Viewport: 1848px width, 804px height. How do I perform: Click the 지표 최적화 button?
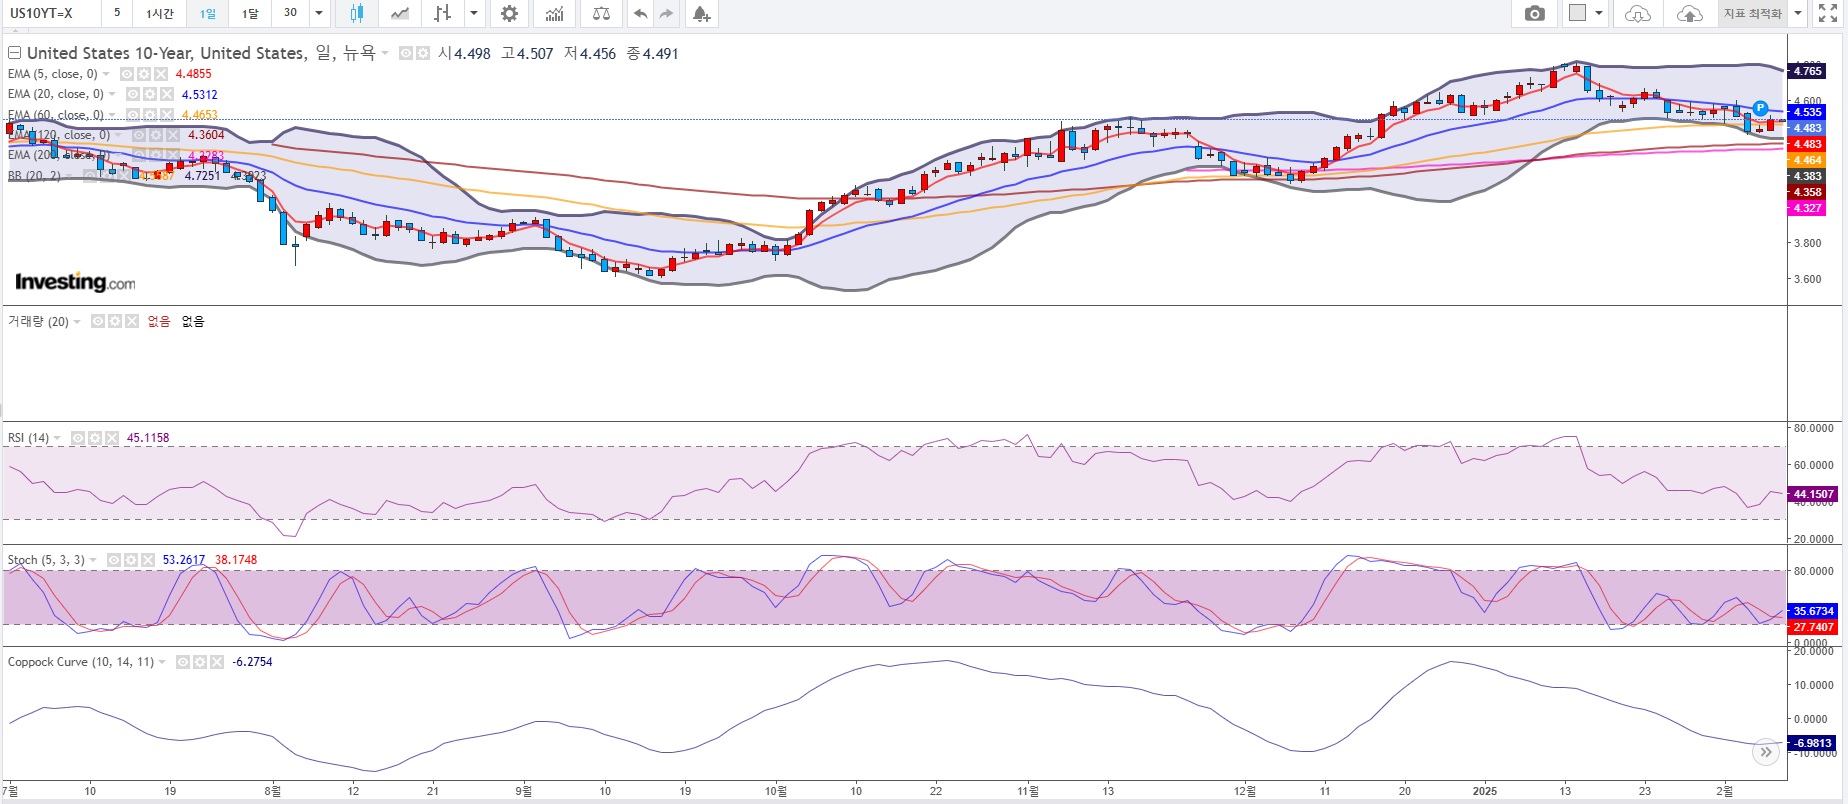(1752, 13)
